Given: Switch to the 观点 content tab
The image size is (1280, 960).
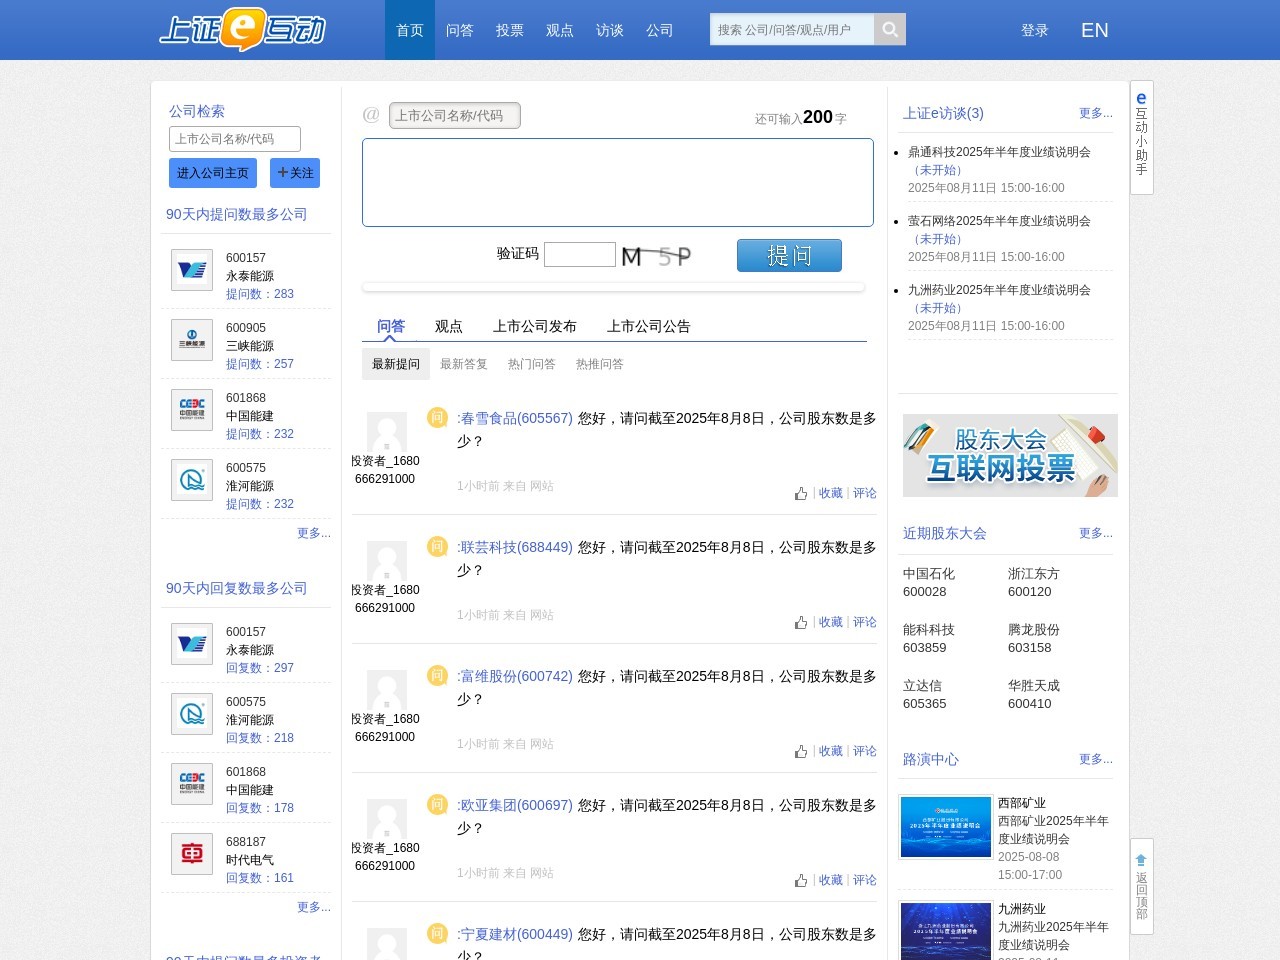Looking at the screenshot, I should [448, 326].
